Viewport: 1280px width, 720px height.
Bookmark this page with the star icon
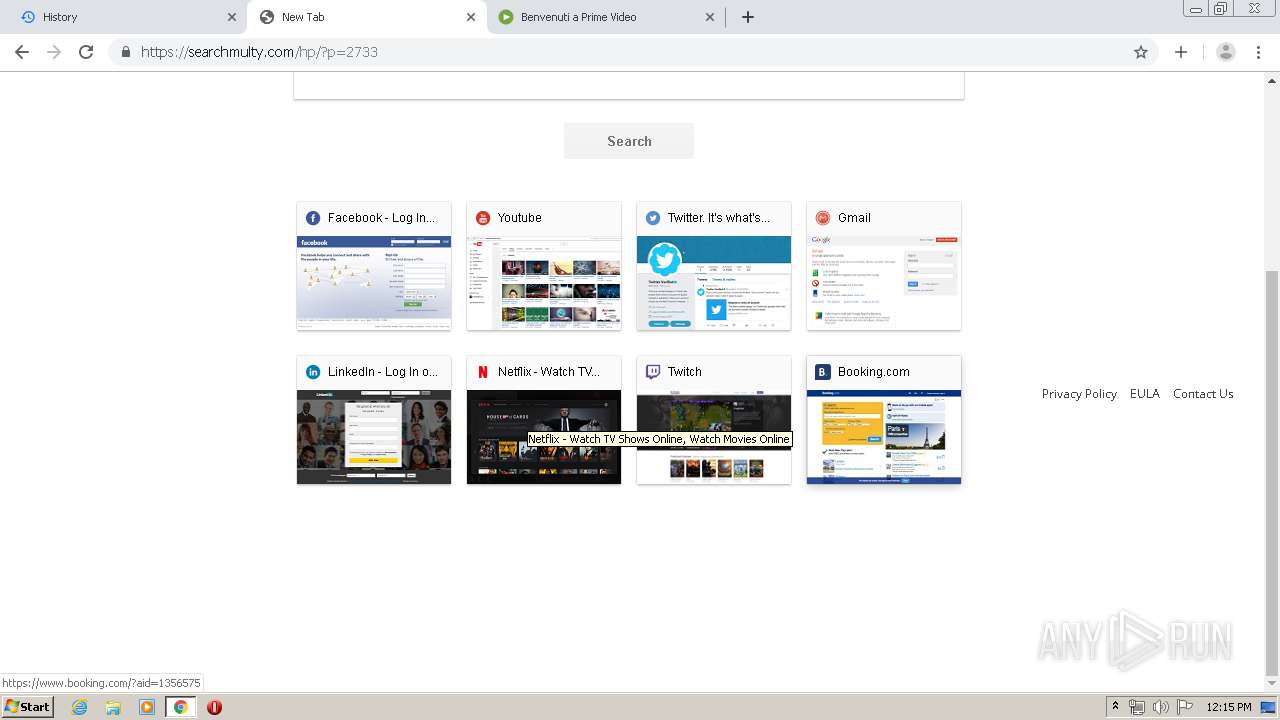[x=1141, y=52]
